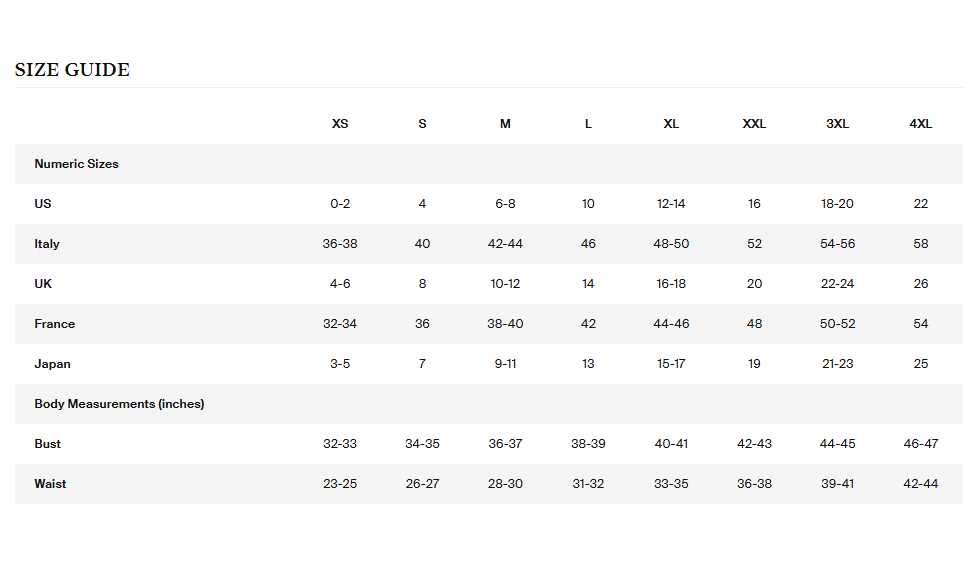Click the Bust row label
The width and height of the screenshot is (977, 587).
click(47, 444)
